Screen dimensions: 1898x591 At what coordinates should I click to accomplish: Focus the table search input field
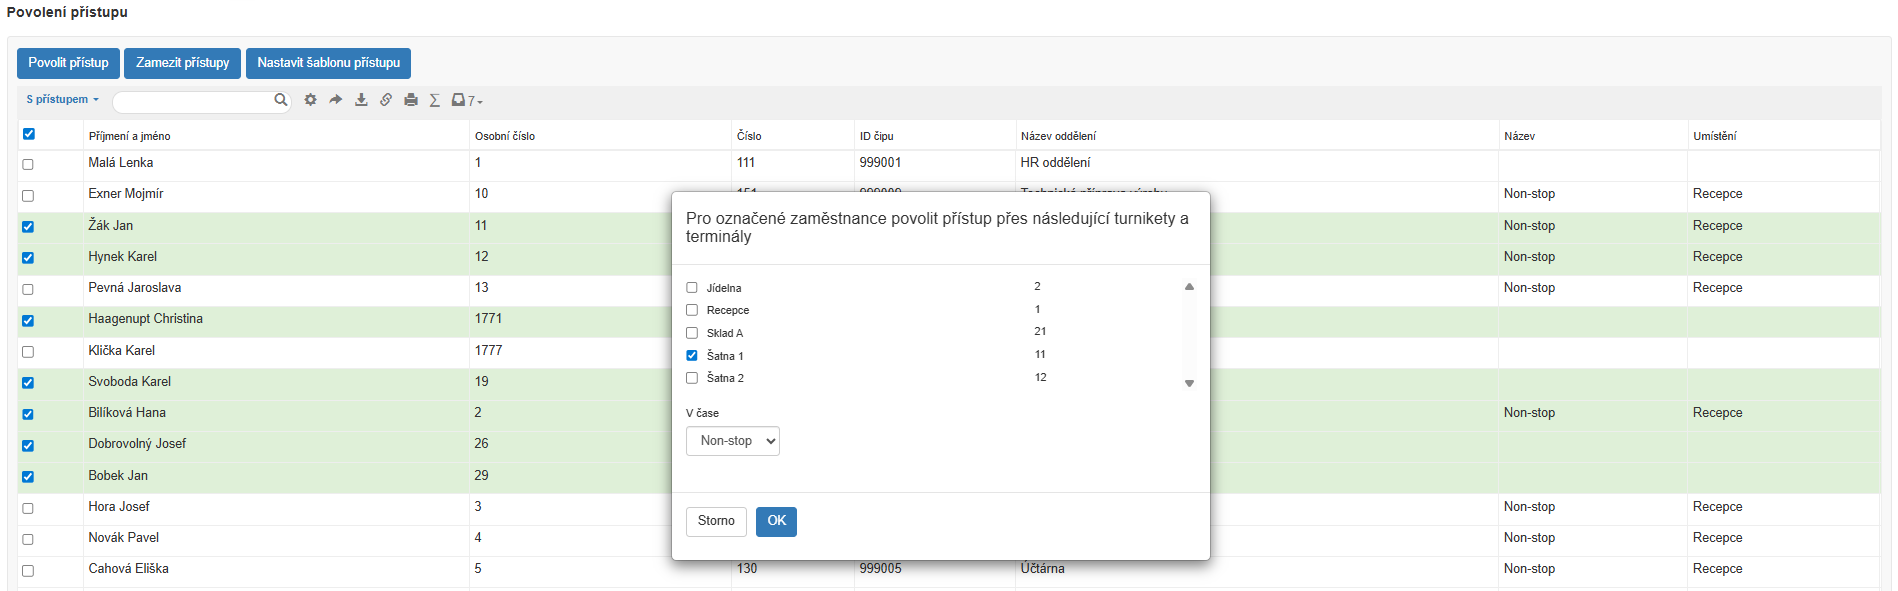194,101
